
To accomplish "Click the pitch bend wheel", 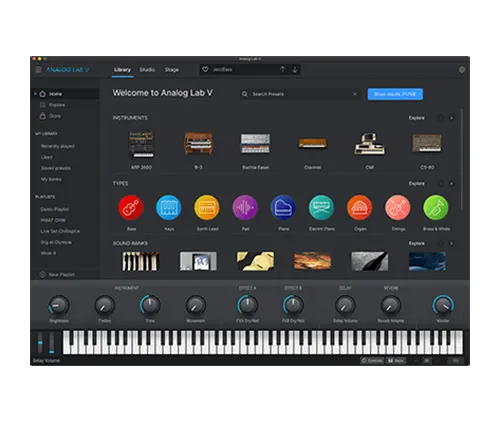I will click(40, 343).
